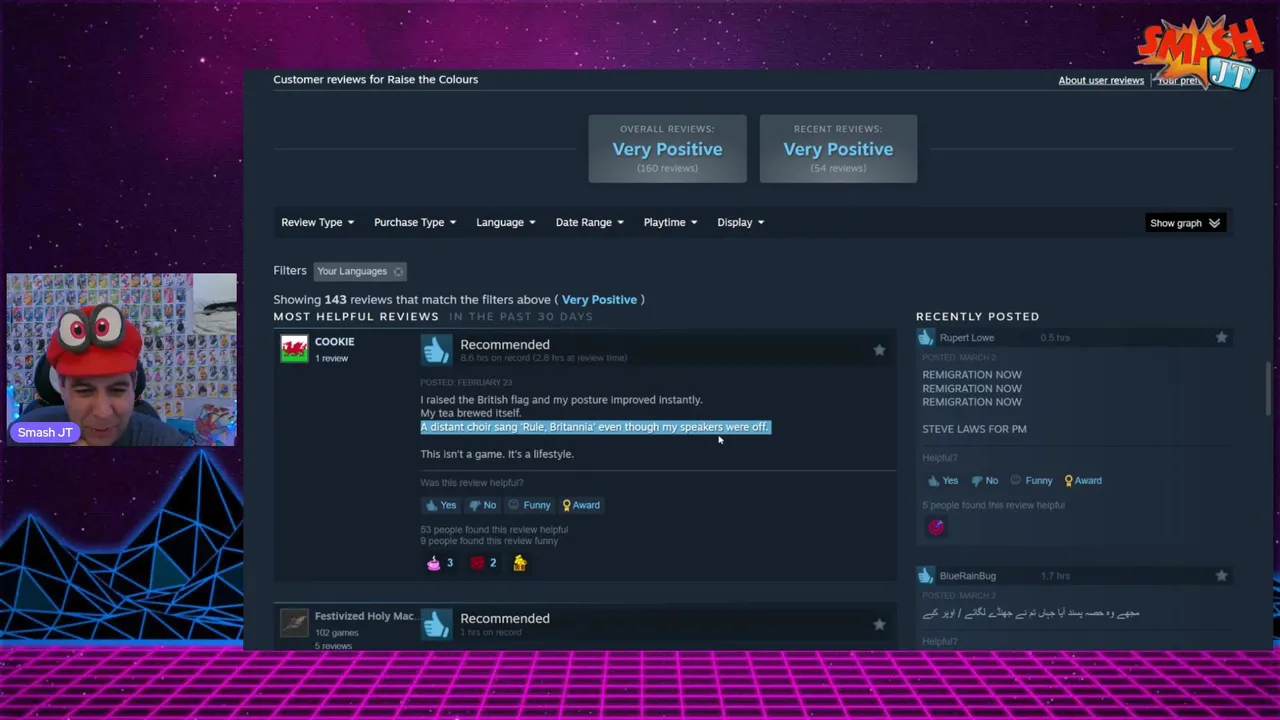The height and width of the screenshot is (720, 1280).
Task: Click COOKIE's Welsh flag avatar
Action: pos(294,349)
